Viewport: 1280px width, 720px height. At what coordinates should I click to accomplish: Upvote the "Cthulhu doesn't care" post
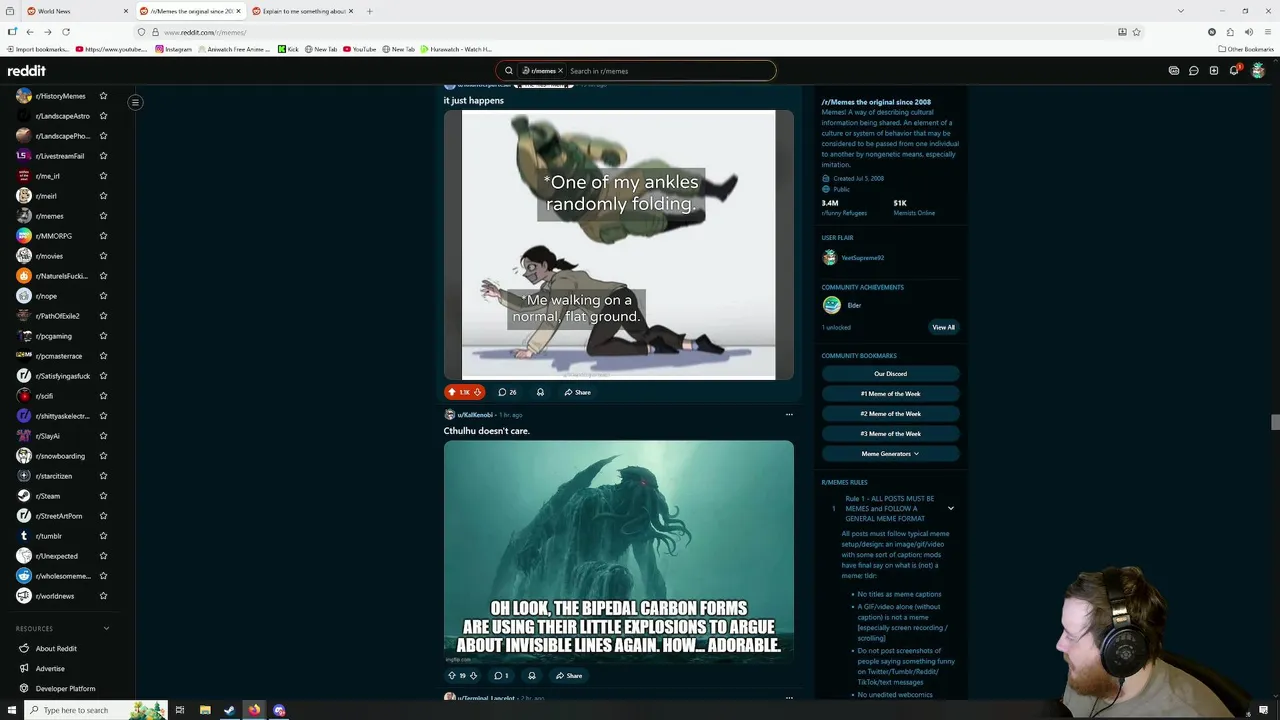point(451,676)
